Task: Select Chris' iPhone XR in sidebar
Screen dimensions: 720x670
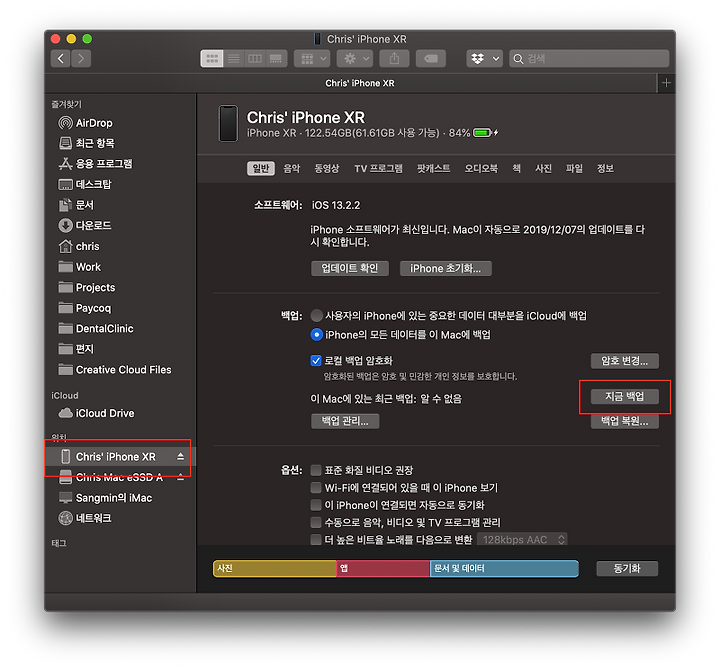Action: (115, 456)
